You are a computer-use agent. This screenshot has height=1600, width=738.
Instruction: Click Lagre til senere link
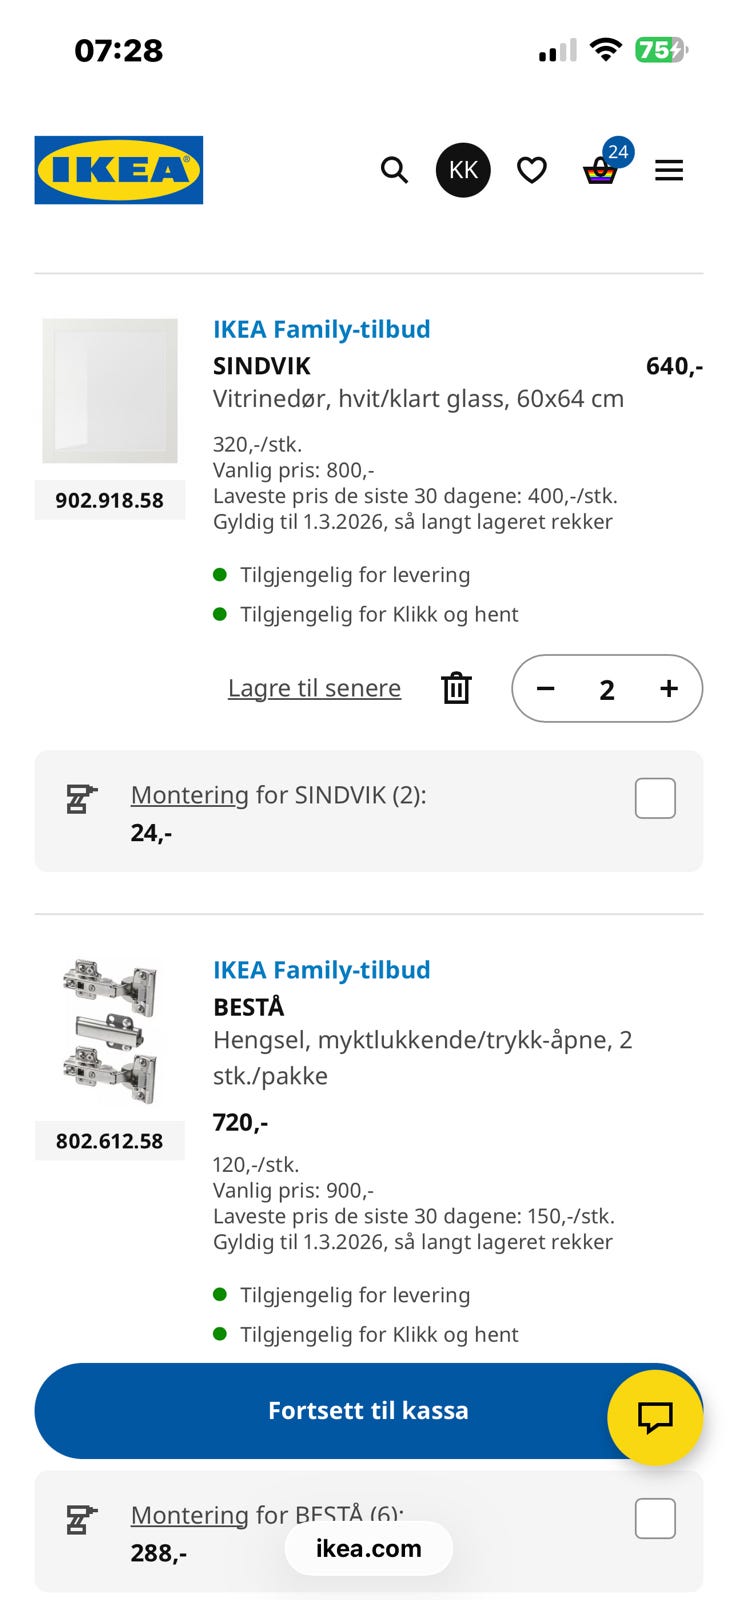(314, 688)
